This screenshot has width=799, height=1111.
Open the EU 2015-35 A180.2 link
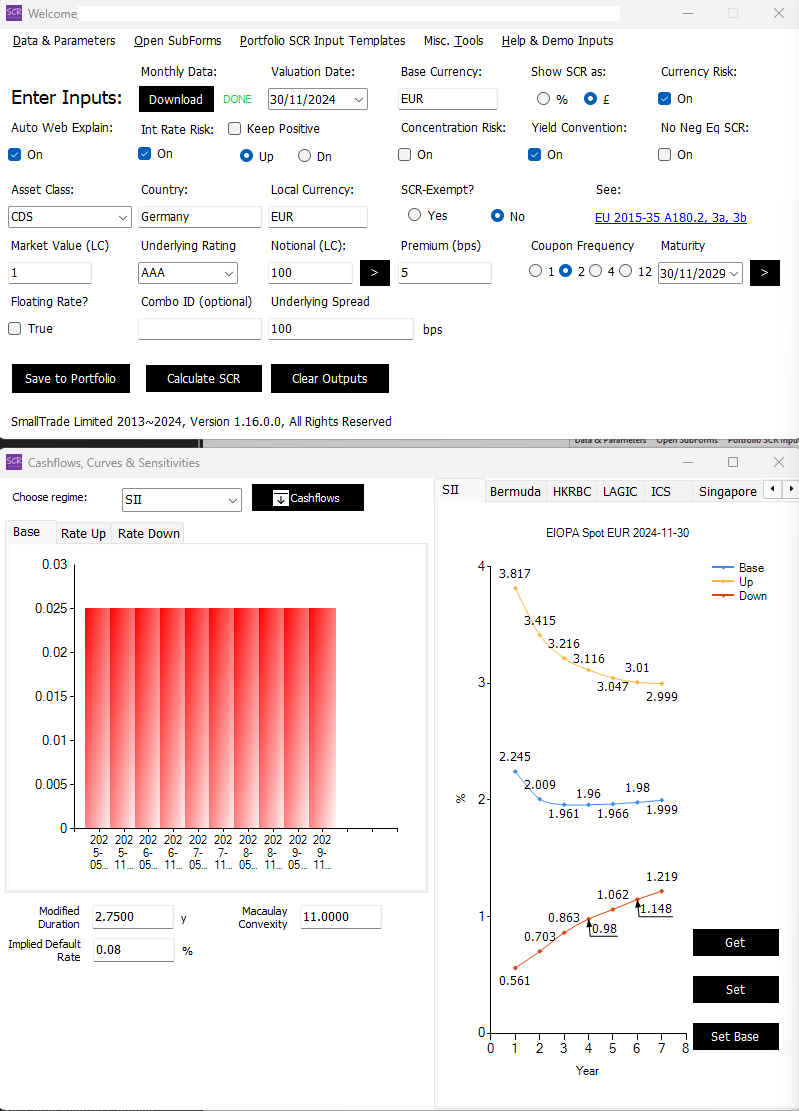tap(670, 217)
